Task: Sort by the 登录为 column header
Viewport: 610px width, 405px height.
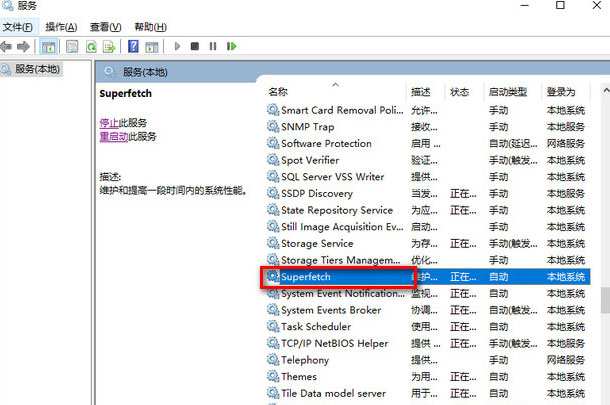Action: pos(561,92)
